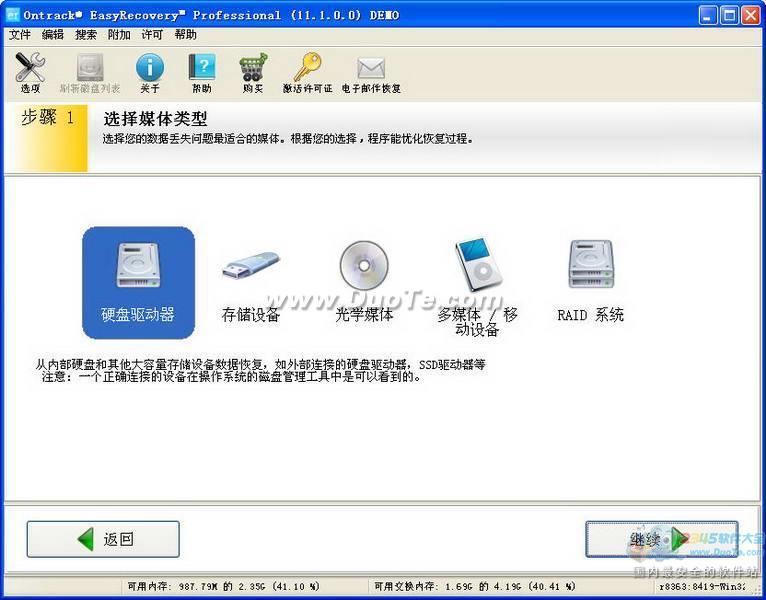Viewport: 766px width, 600px height.
Task: Minimize the EasyRecovery window
Action: (x=708, y=15)
